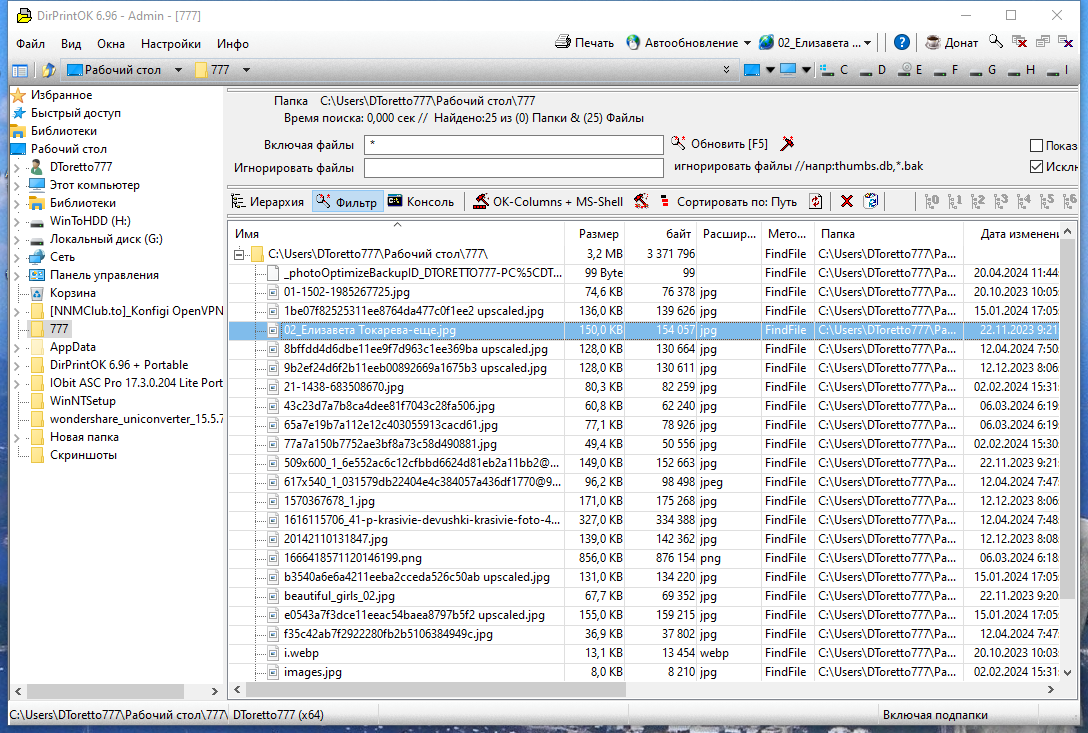Viewport: 1088px width, 733px height.
Task: Open the Файл menu
Action: coord(31,44)
